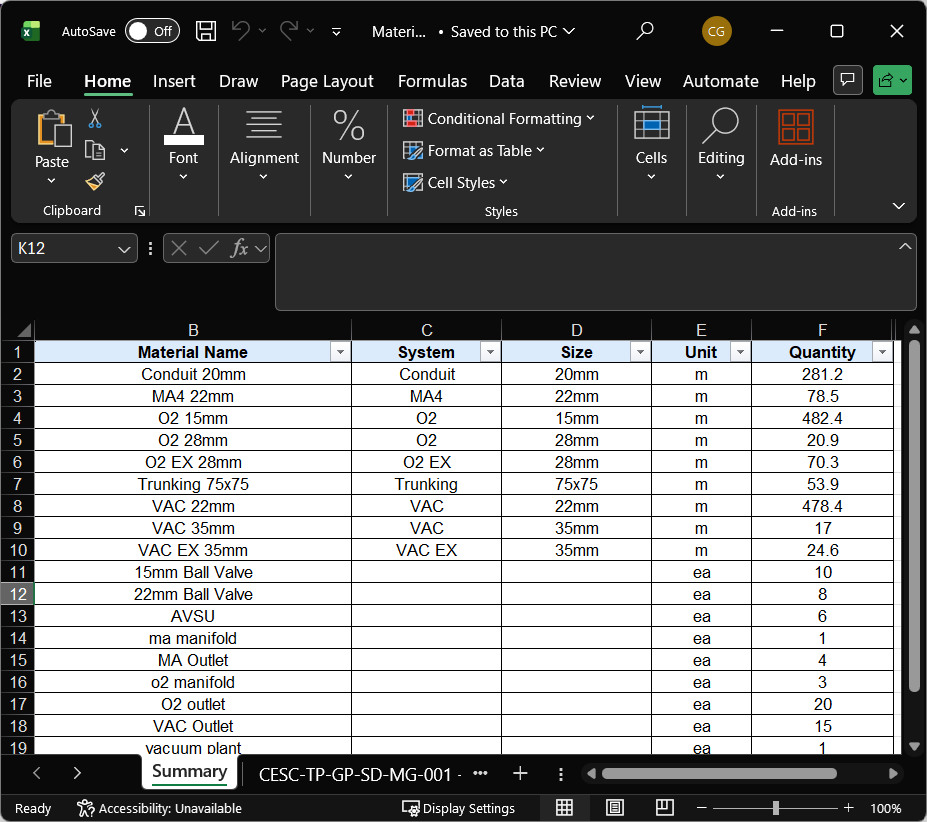Open the Help tab
The image size is (927, 822).
coord(798,81)
